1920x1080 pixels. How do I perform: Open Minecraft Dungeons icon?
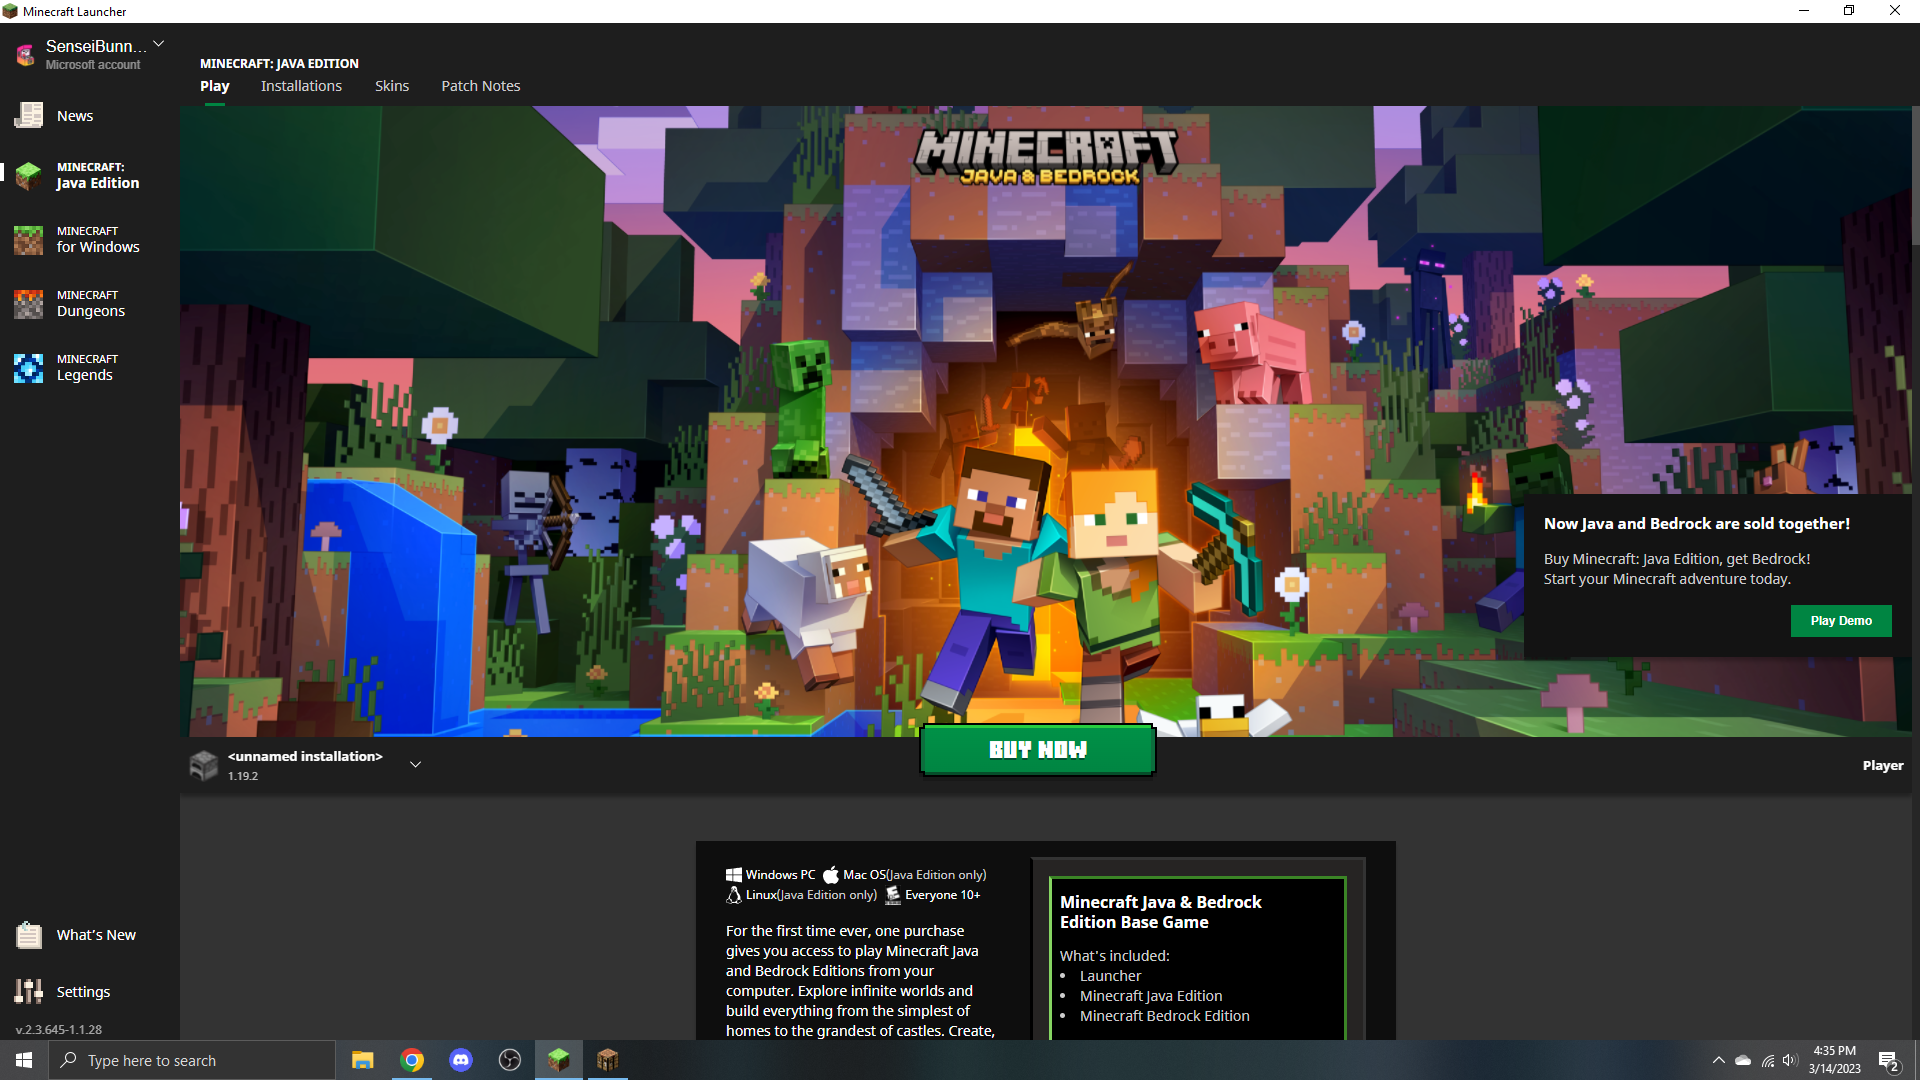[28, 304]
